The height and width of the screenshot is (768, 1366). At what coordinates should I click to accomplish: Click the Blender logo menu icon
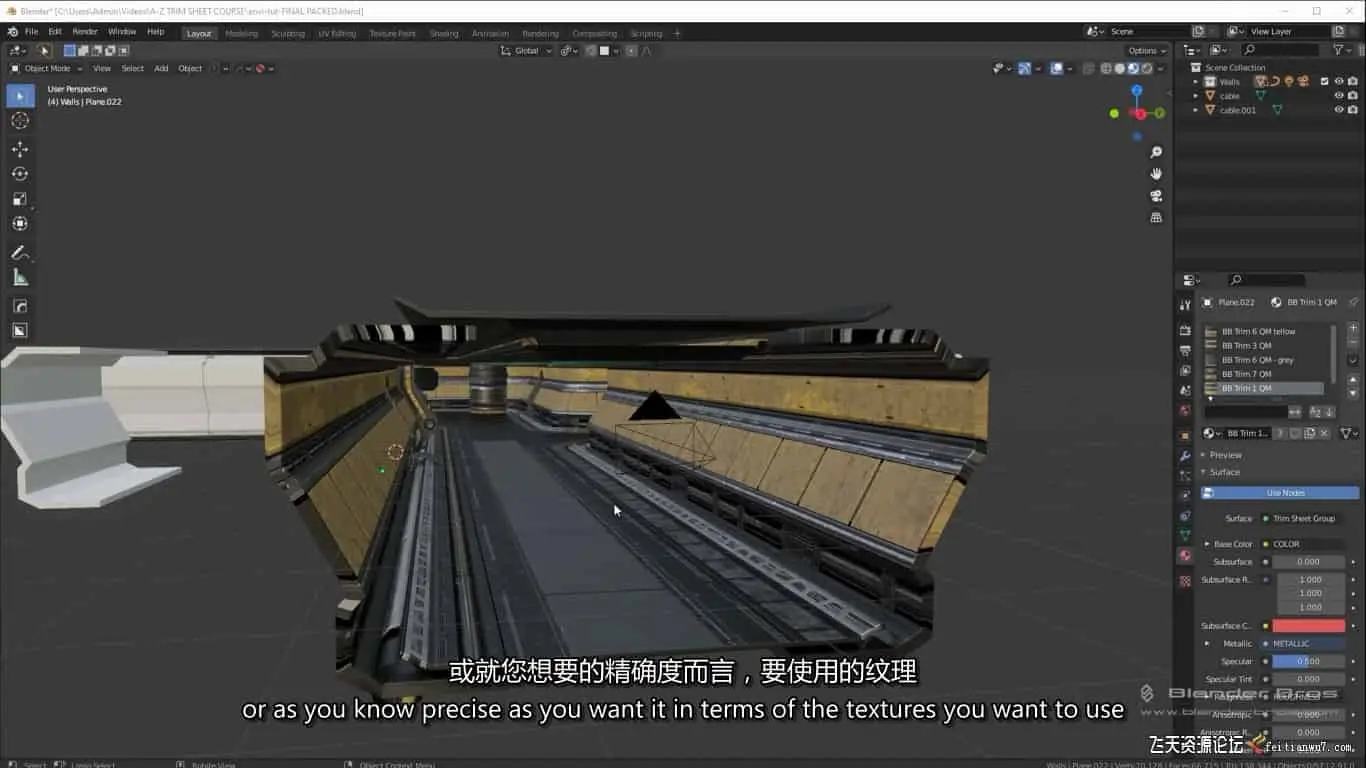point(13,32)
